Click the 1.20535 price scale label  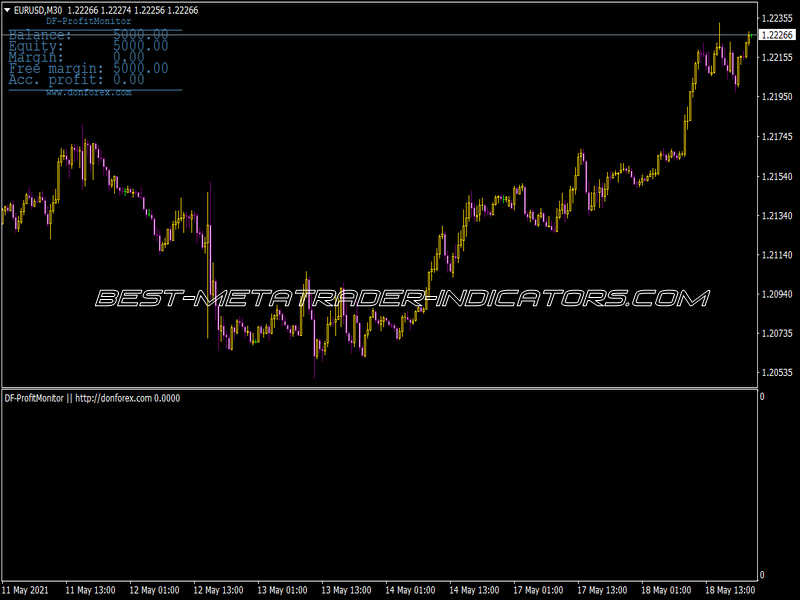tap(777, 372)
